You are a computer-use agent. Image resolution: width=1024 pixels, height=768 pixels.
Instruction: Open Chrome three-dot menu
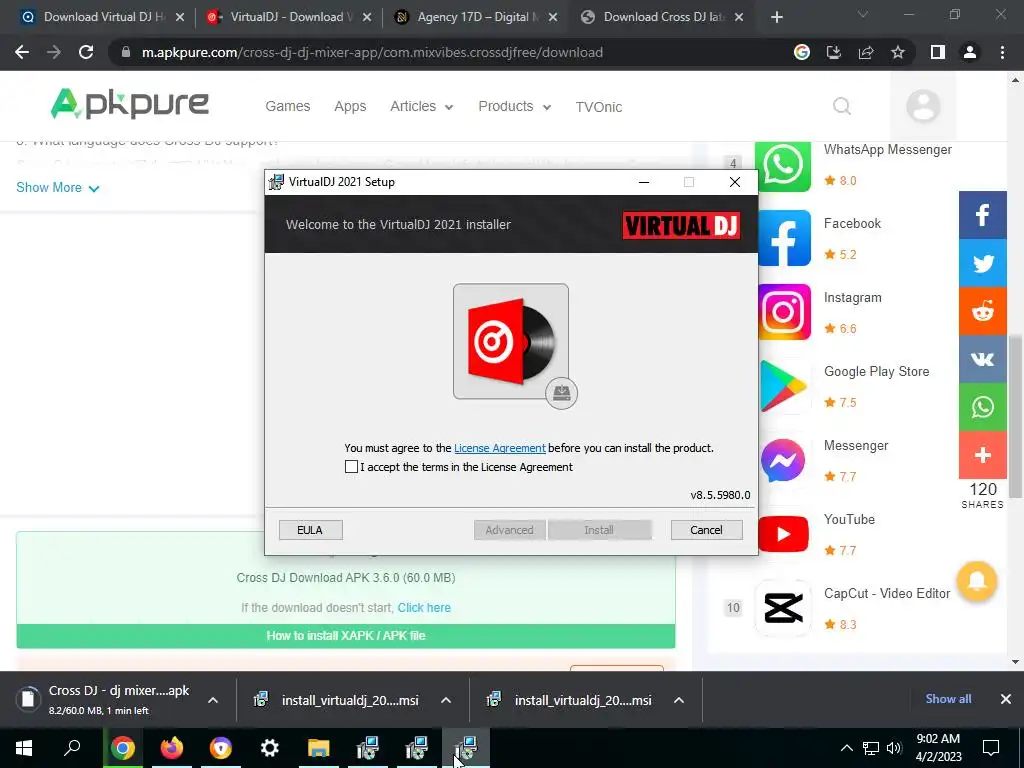[1002, 52]
